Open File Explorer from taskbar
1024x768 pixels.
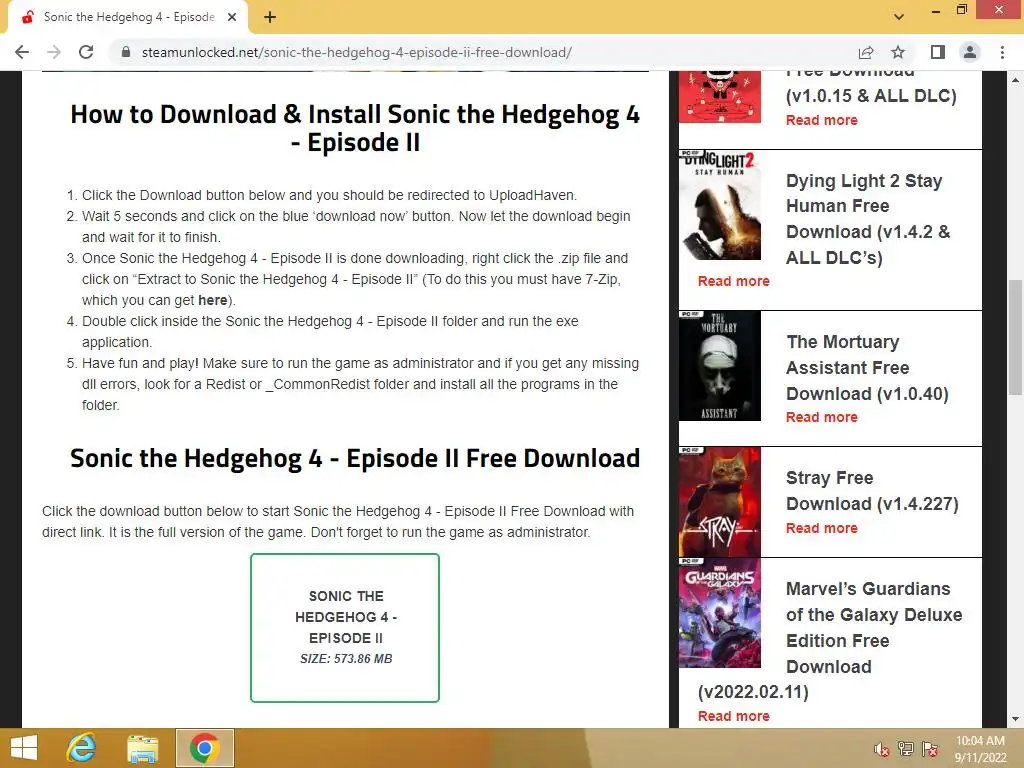point(142,748)
